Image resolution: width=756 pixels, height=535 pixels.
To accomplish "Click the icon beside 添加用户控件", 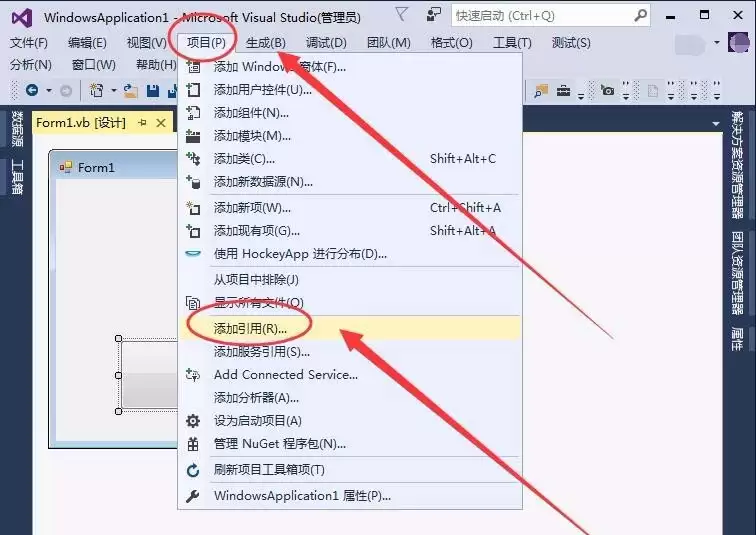I will (193, 90).
